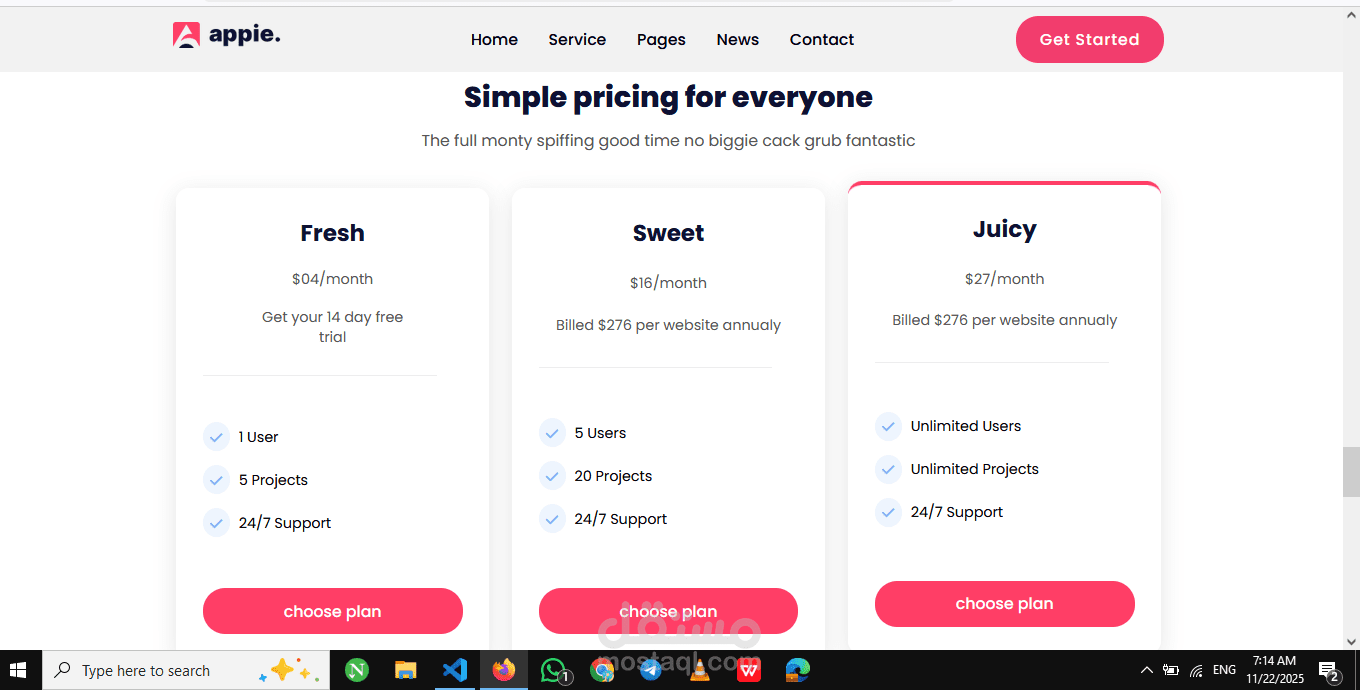Viewport: 1360px width, 690px height.
Task: Choose the Juicy plan
Action: (1004, 604)
